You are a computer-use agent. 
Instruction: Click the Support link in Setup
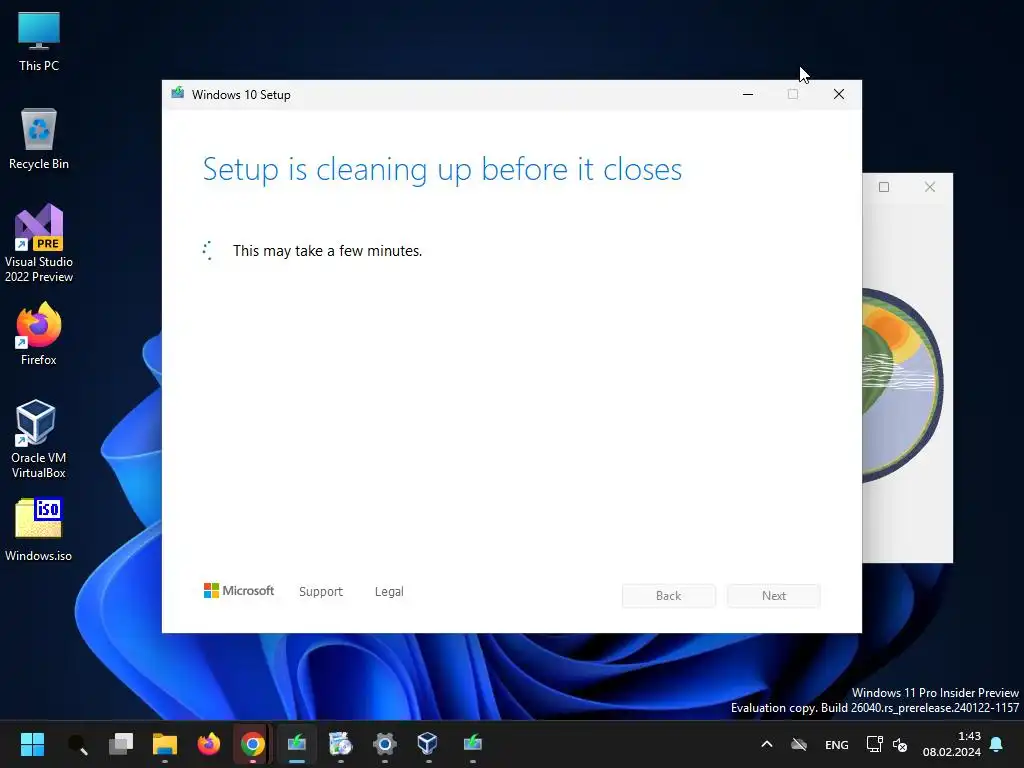(321, 592)
